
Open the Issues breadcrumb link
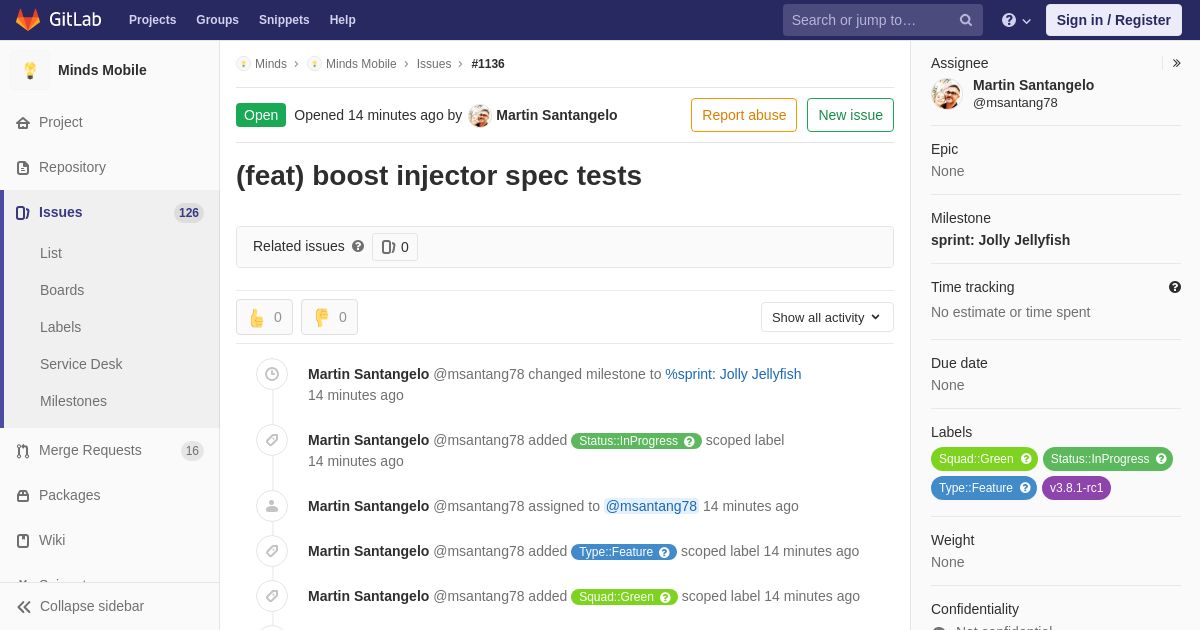point(434,64)
